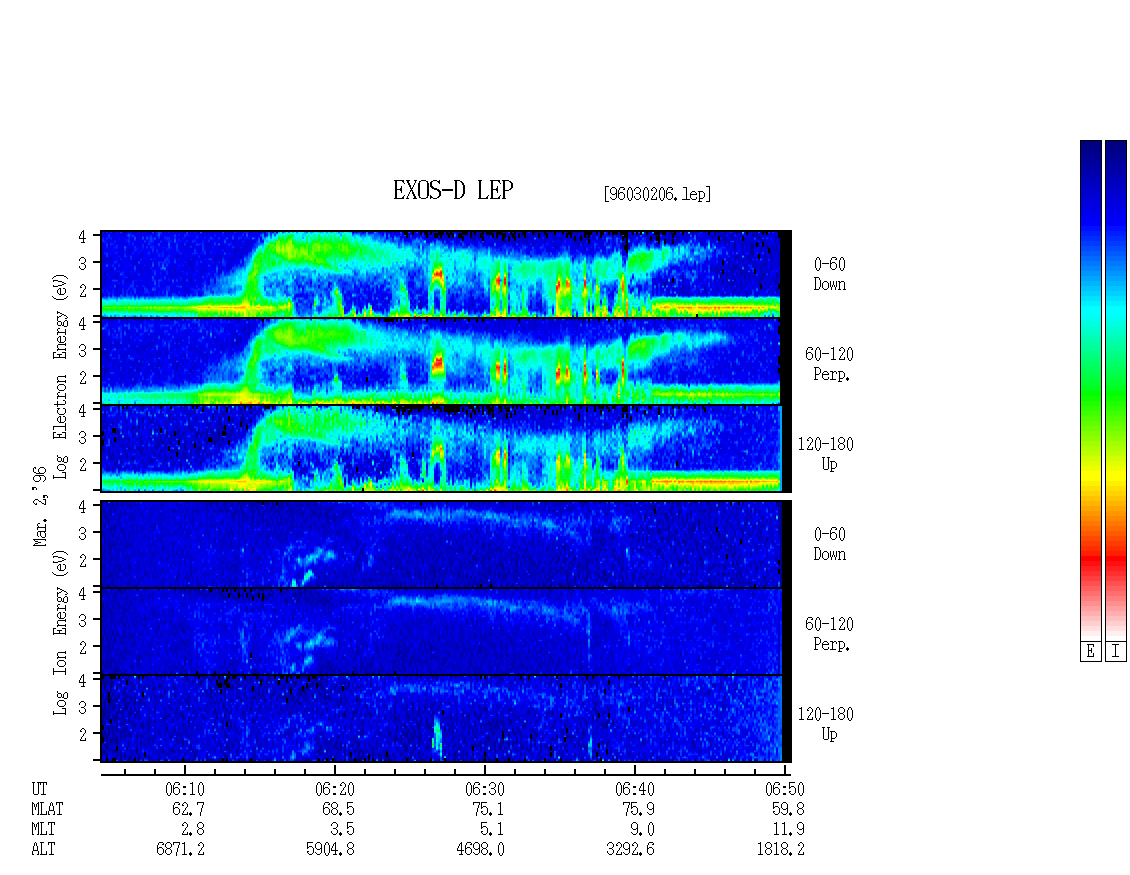Click the MLAT value 75.9
The height and width of the screenshot is (875, 1130).
(639, 809)
